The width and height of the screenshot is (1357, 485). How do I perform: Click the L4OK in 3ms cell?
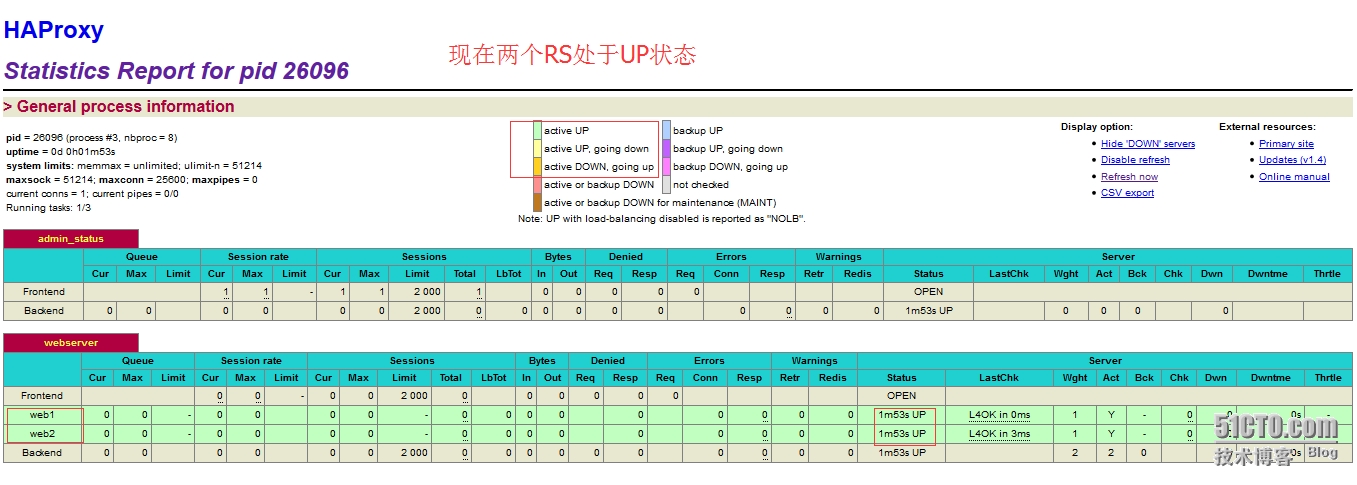[999, 434]
